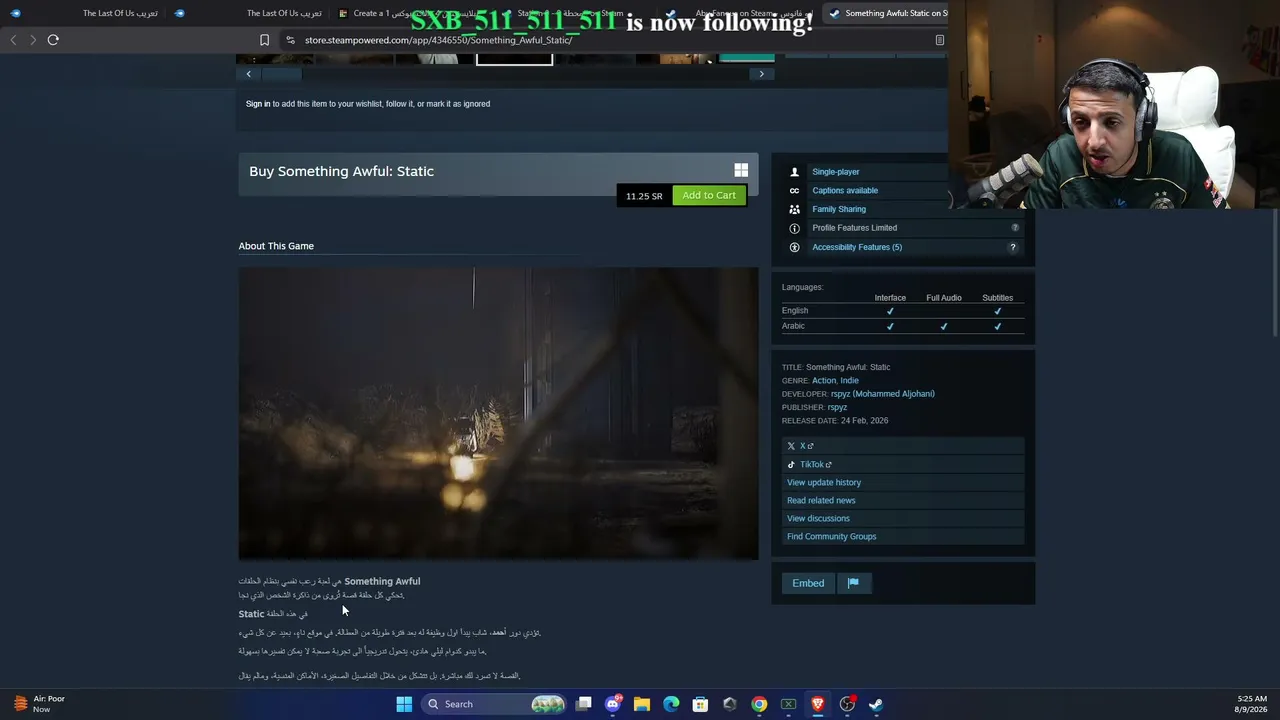Open the reader mode icon in address bar

point(940,40)
